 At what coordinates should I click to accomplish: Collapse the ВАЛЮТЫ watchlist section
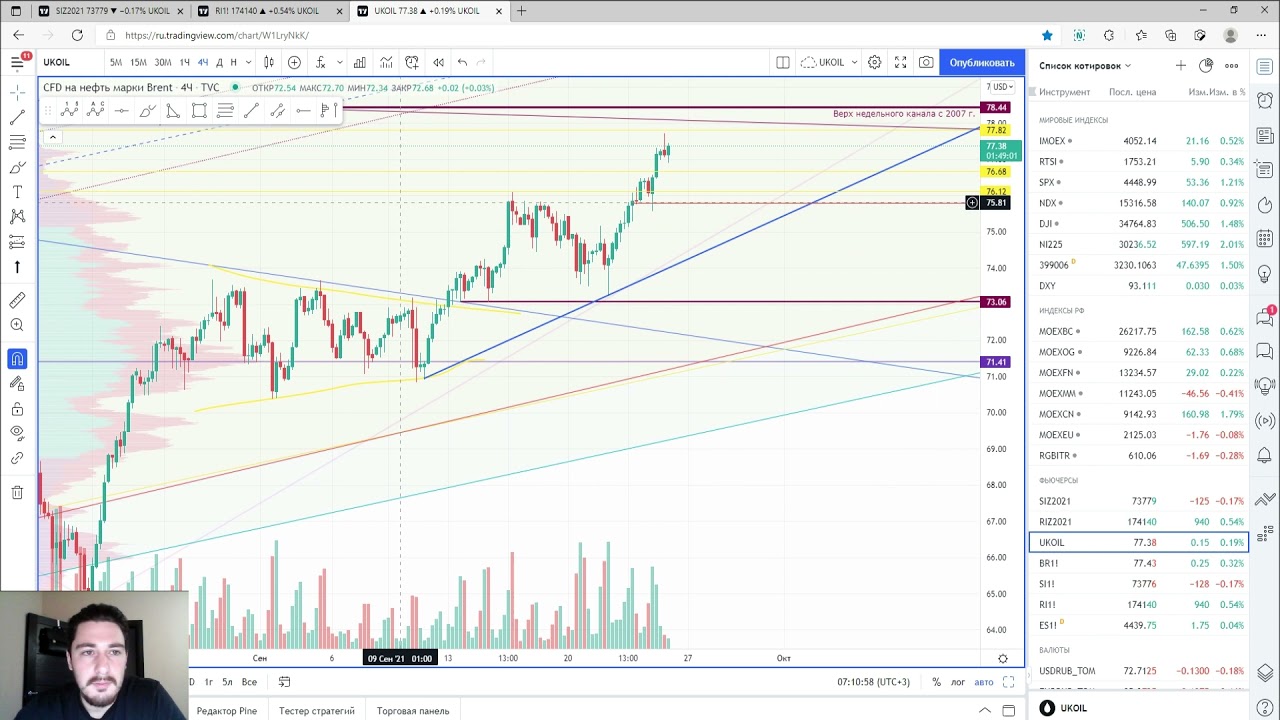point(1054,650)
